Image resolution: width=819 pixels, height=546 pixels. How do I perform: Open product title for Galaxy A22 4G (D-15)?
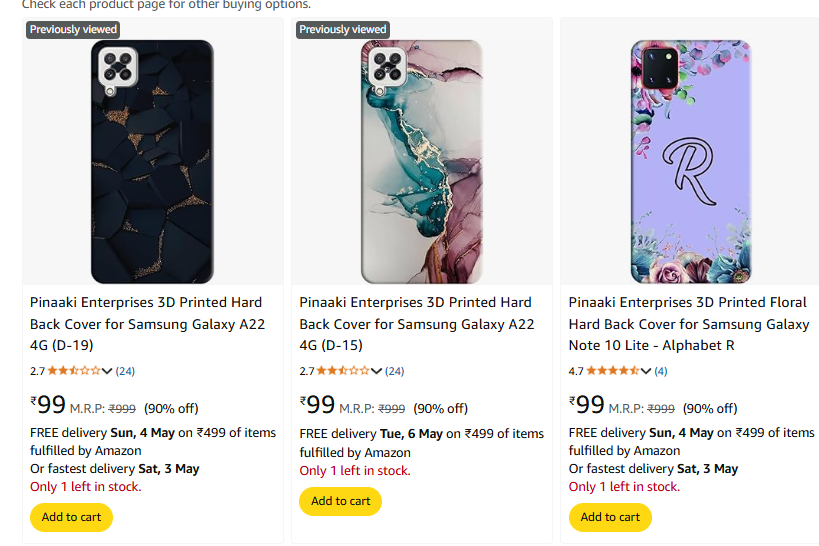(x=417, y=324)
